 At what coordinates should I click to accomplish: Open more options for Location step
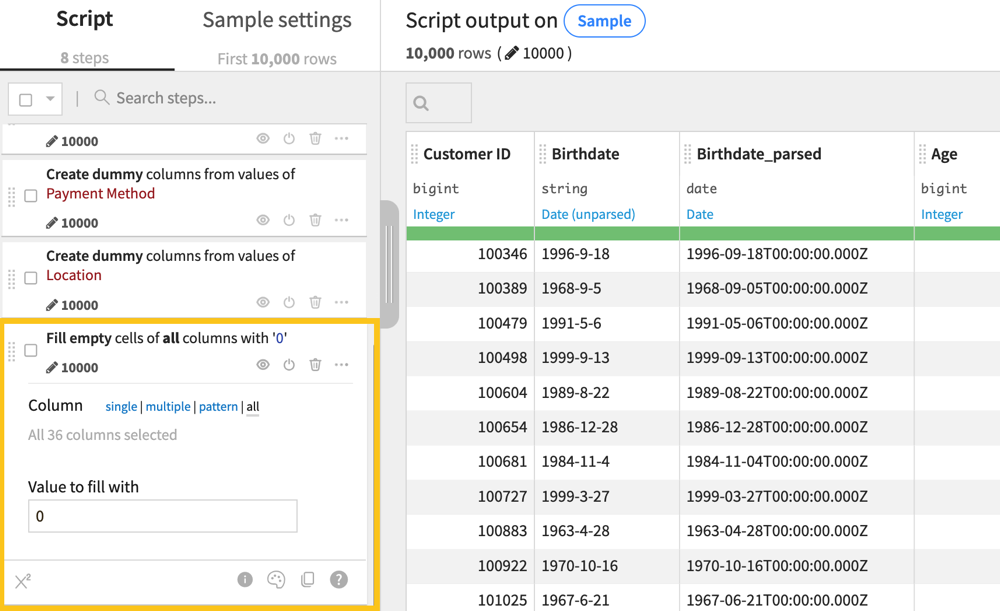342,302
